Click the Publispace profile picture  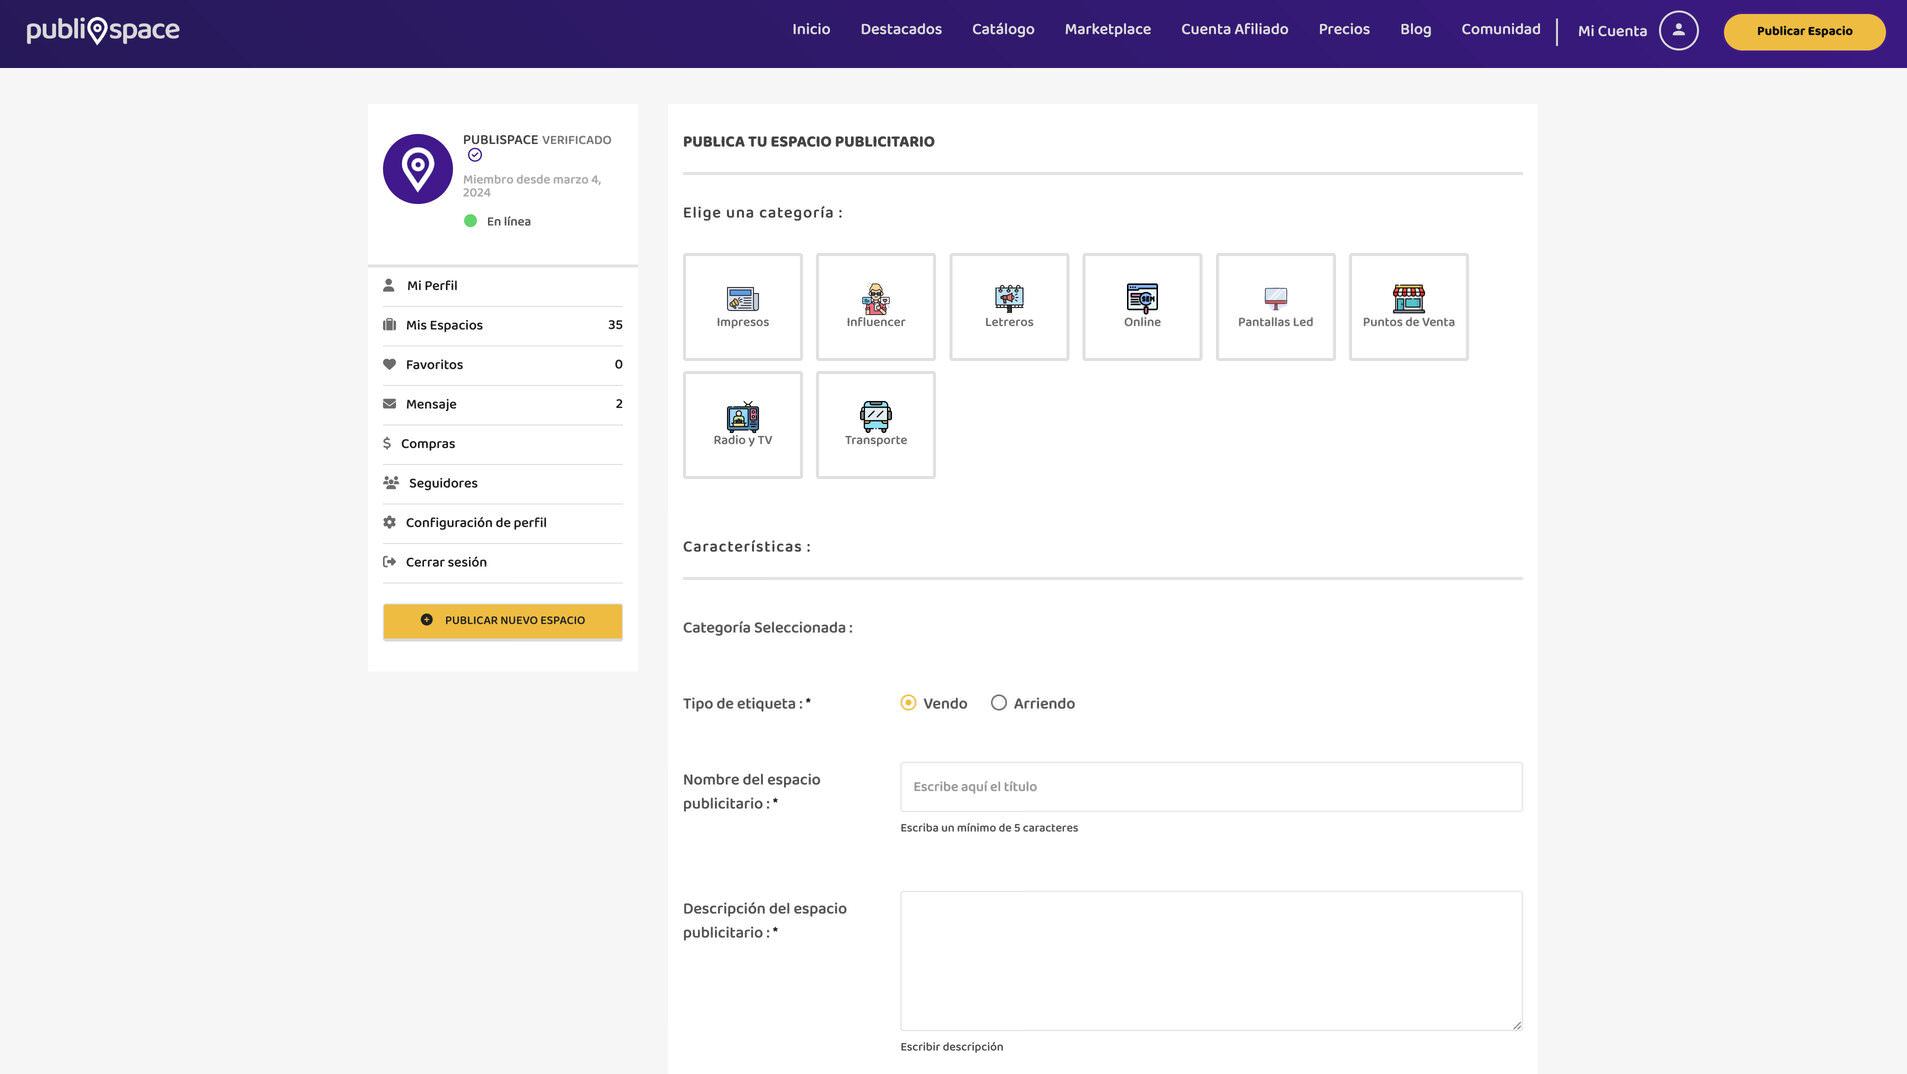[x=418, y=169]
